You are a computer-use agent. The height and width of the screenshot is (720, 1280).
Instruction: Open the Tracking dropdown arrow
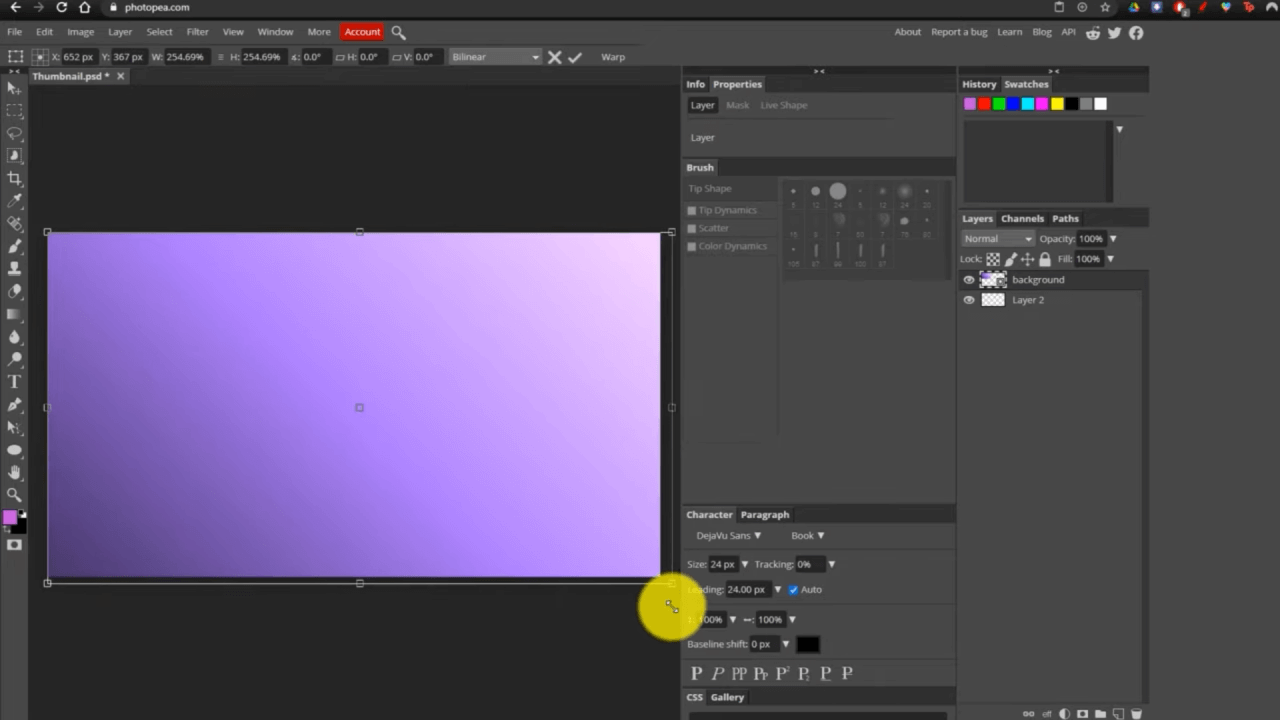click(x=831, y=565)
